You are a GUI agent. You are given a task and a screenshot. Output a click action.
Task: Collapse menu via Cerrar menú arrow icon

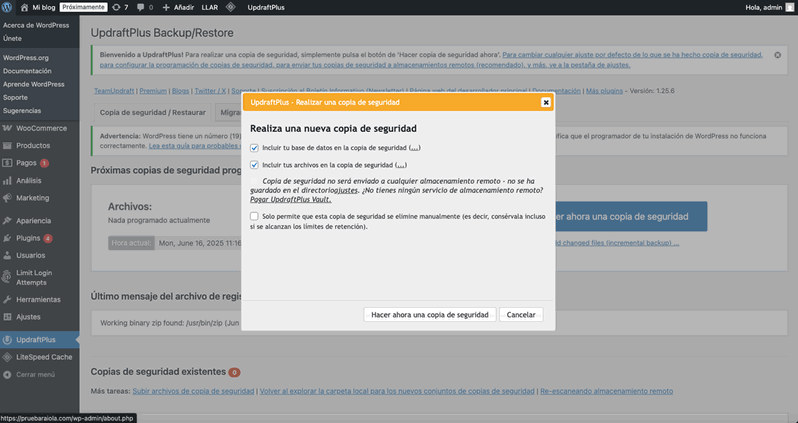pos(7,374)
